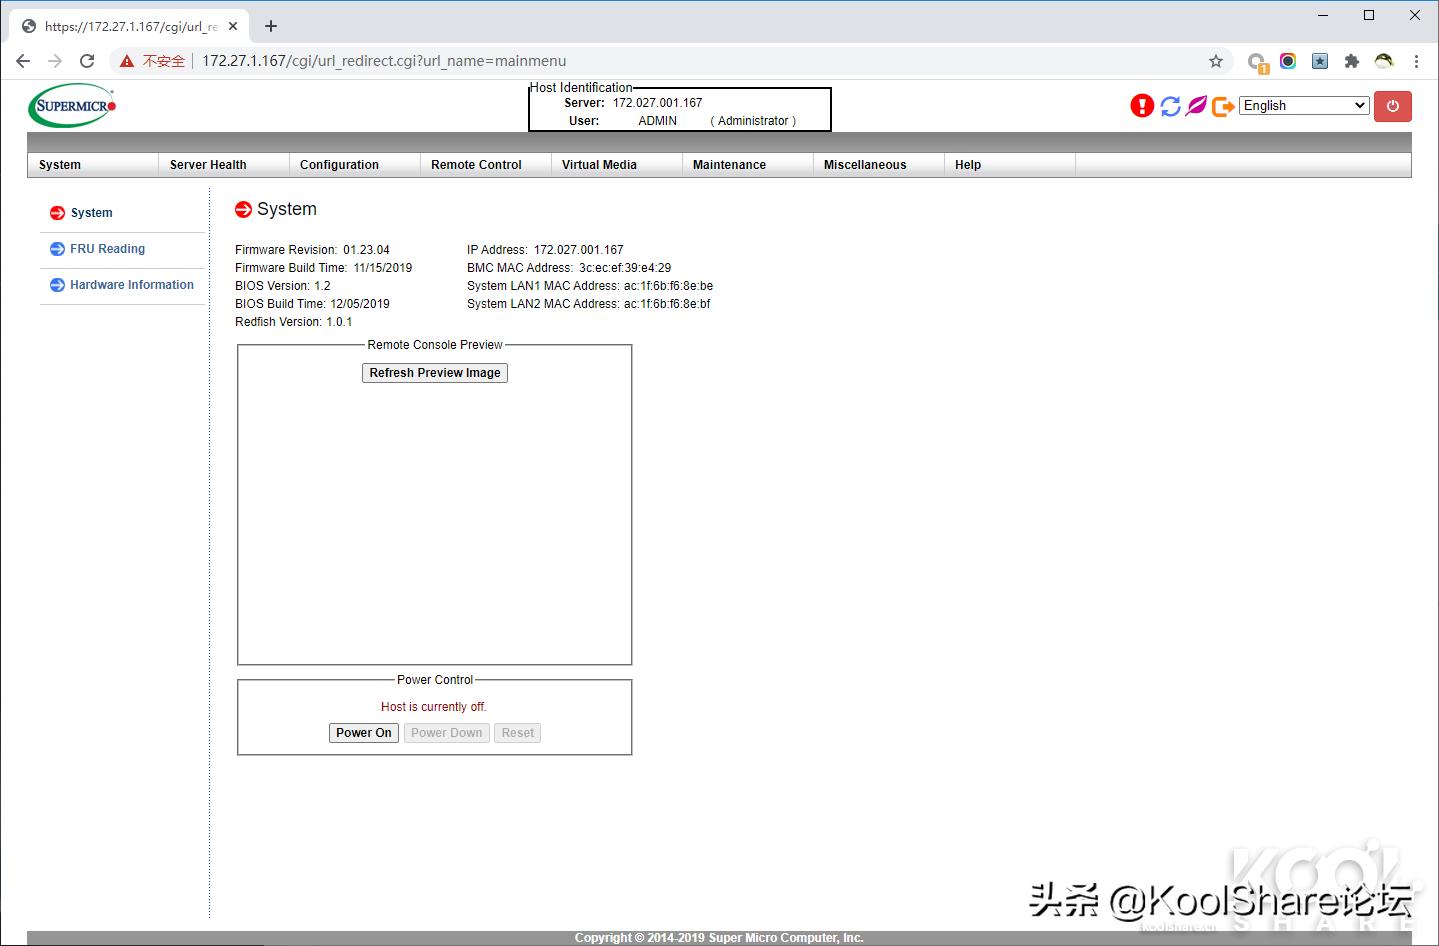Go forward with the browser arrow
The width and height of the screenshot is (1439, 946).
click(55, 61)
